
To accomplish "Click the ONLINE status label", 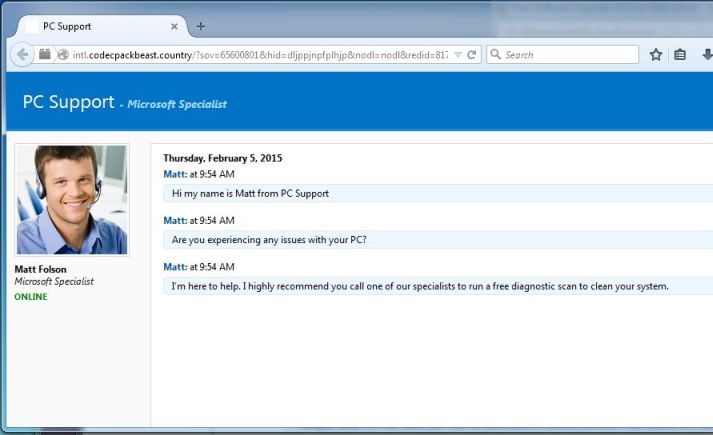I will (31, 297).
